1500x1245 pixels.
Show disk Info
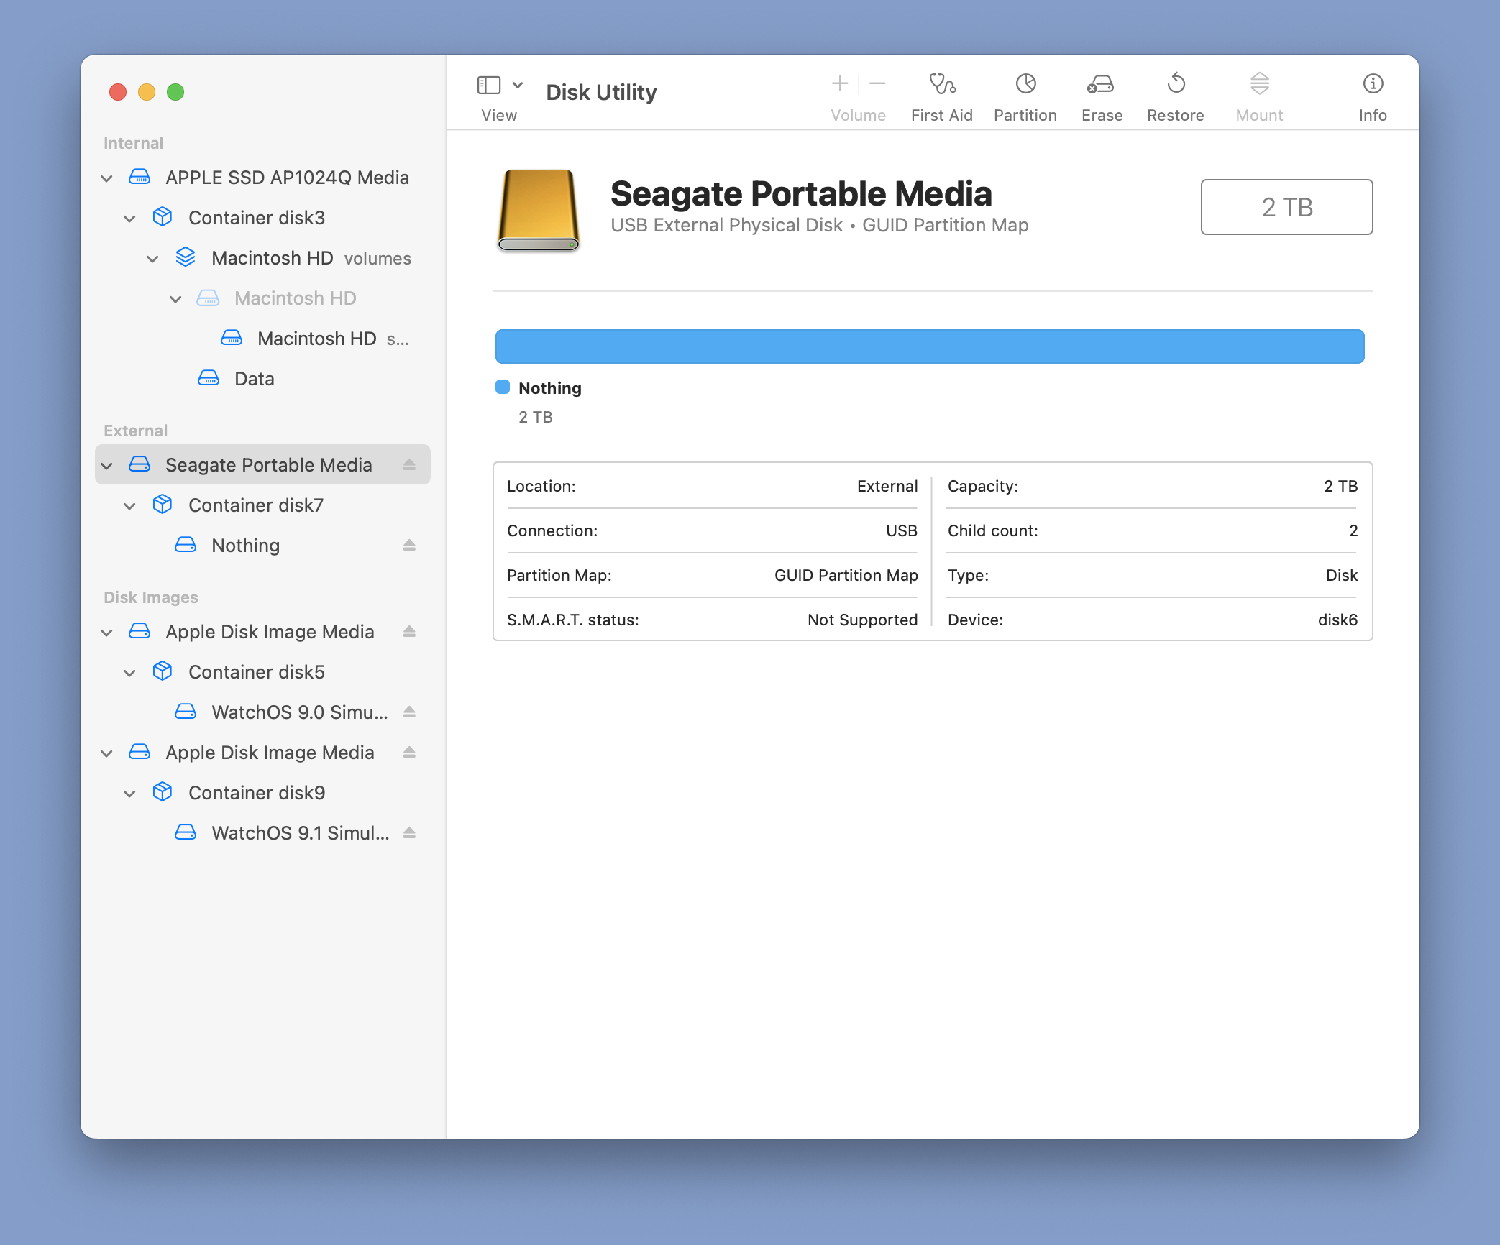point(1373,83)
